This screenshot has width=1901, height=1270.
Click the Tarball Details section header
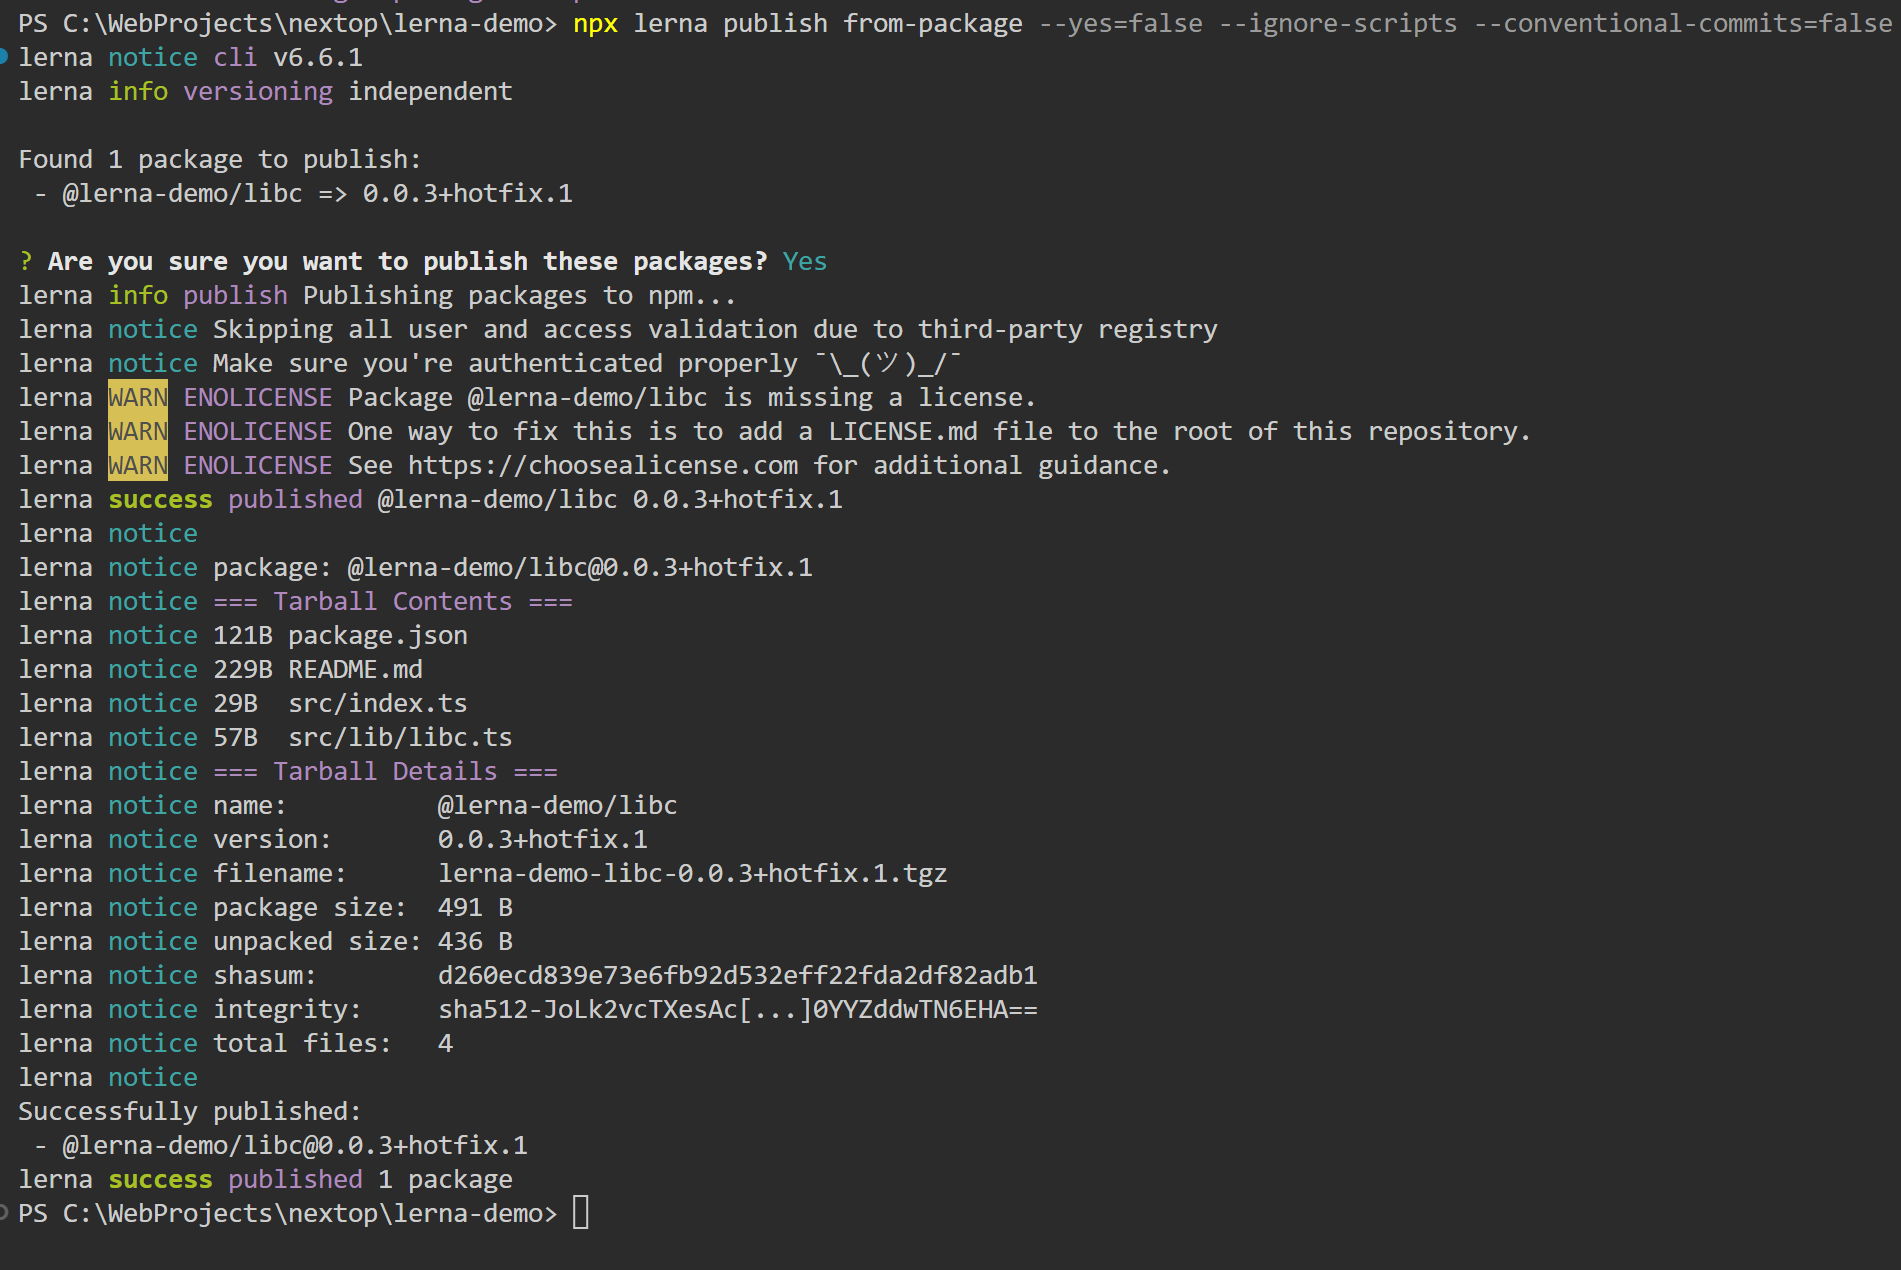click(383, 770)
